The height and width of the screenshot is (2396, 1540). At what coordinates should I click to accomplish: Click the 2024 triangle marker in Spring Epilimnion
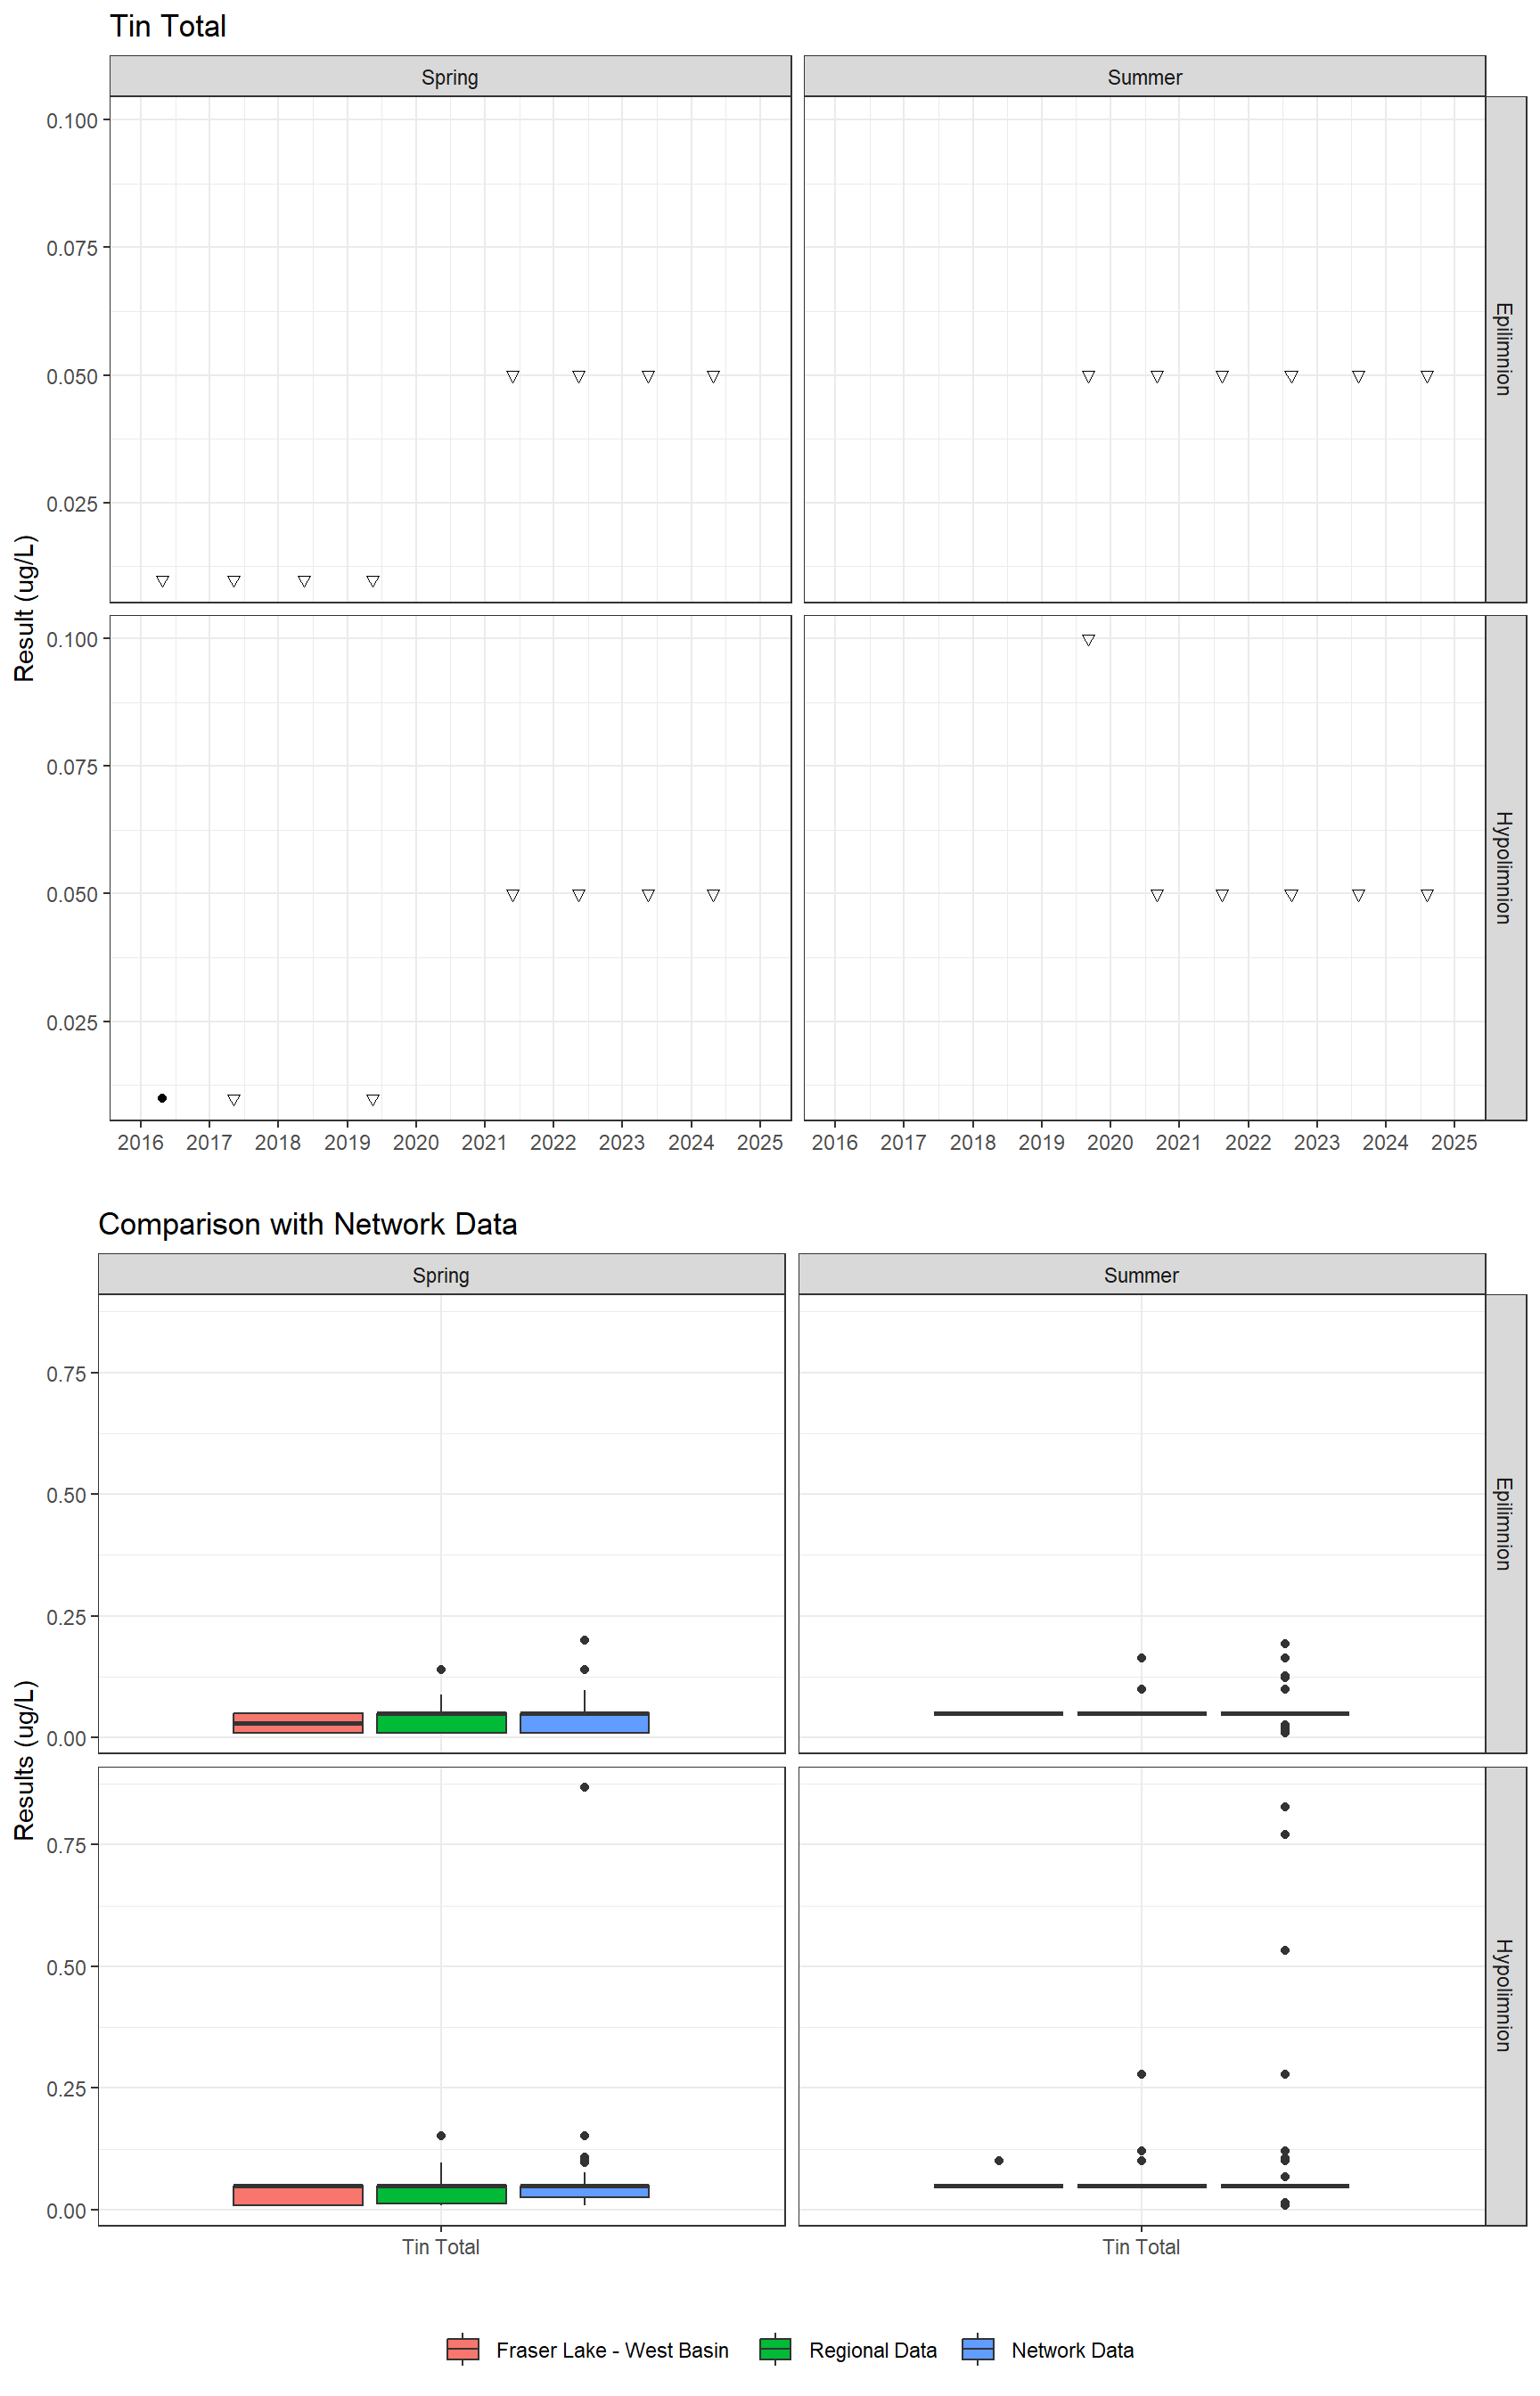(713, 377)
